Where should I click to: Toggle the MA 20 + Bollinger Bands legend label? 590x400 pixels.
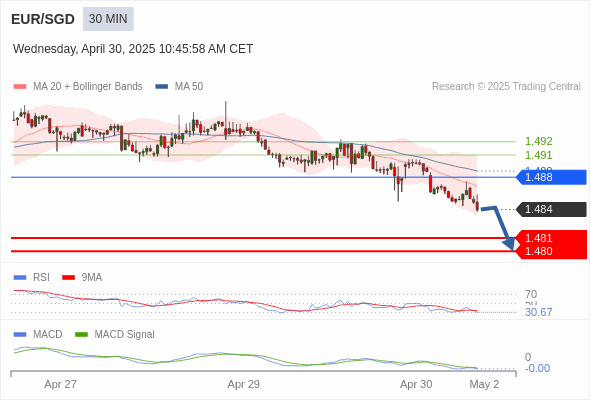[88, 87]
